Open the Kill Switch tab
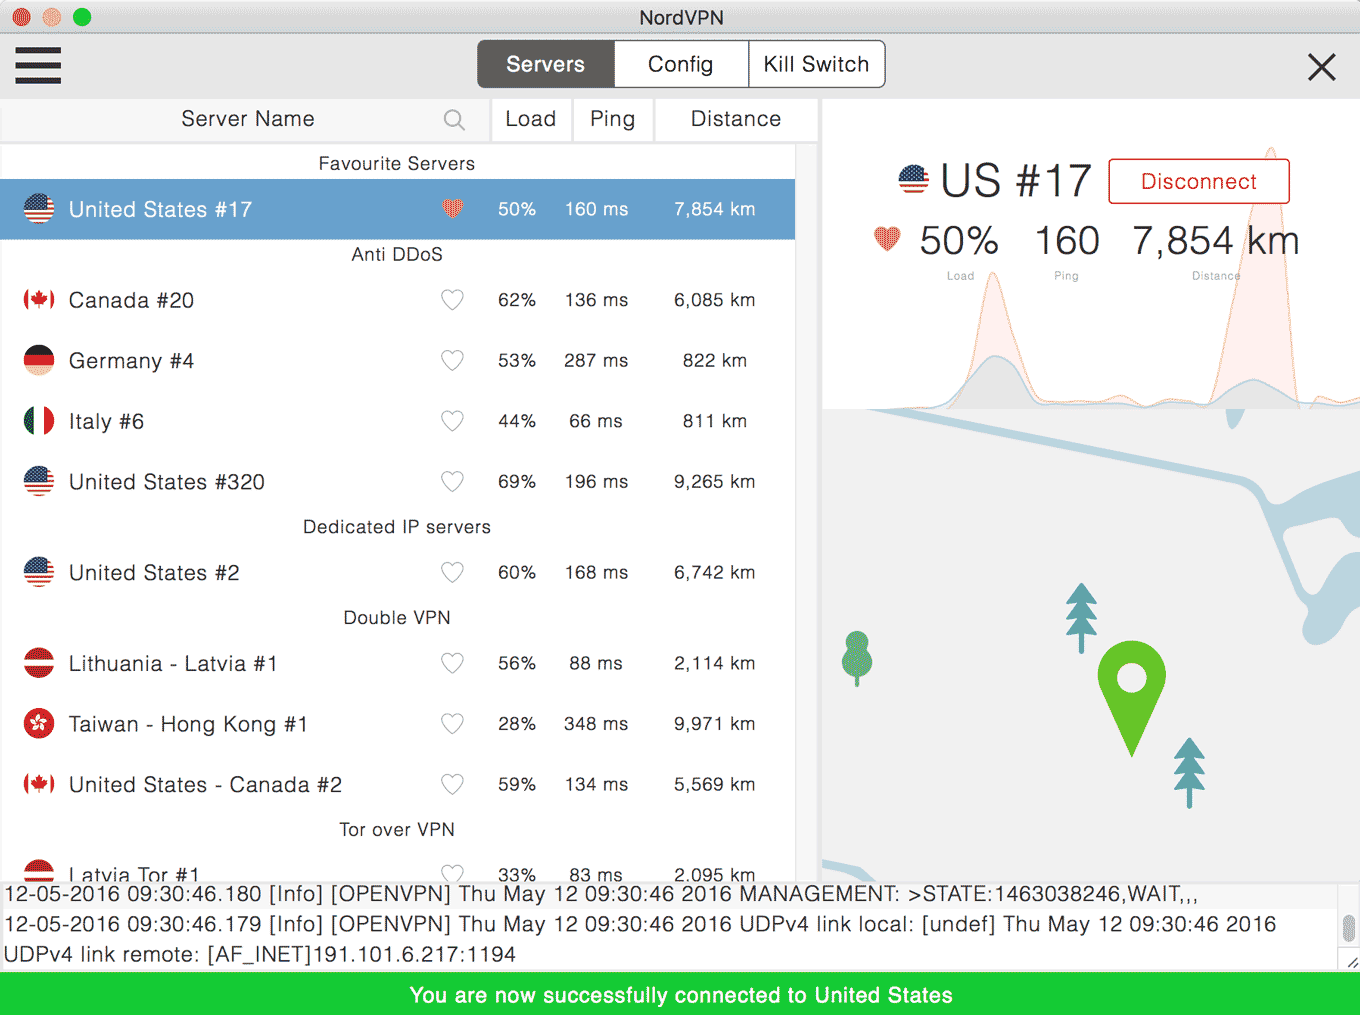 coord(816,64)
